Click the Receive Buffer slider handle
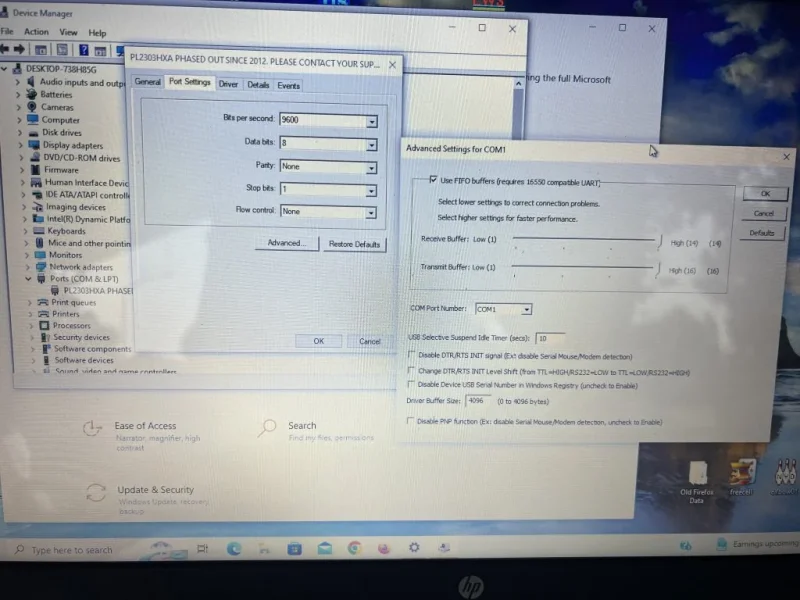 click(x=659, y=241)
